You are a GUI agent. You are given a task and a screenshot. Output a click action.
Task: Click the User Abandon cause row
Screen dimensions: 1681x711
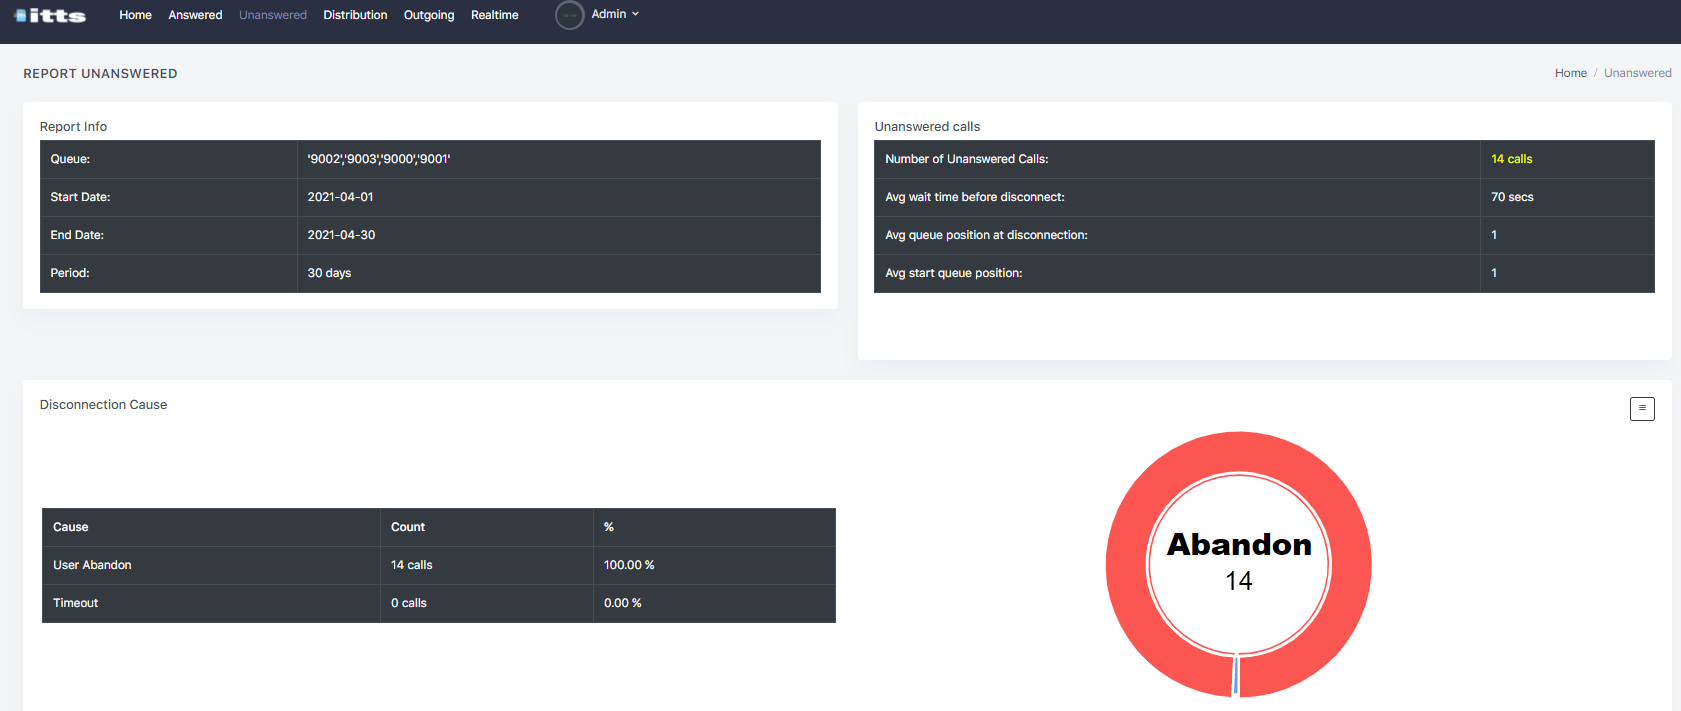[x=439, y=565]
